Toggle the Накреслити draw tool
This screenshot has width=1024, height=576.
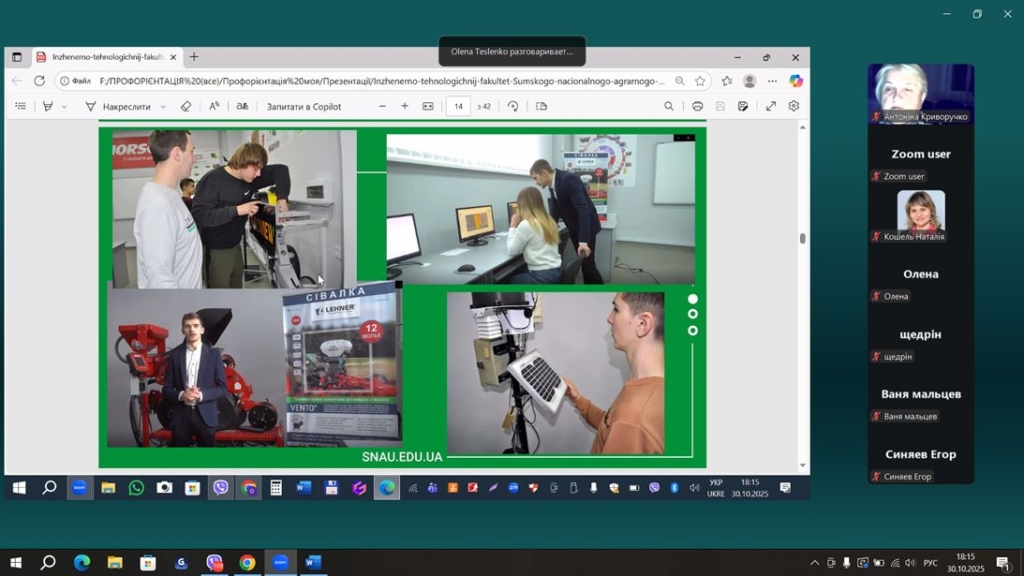coord(118,106)
